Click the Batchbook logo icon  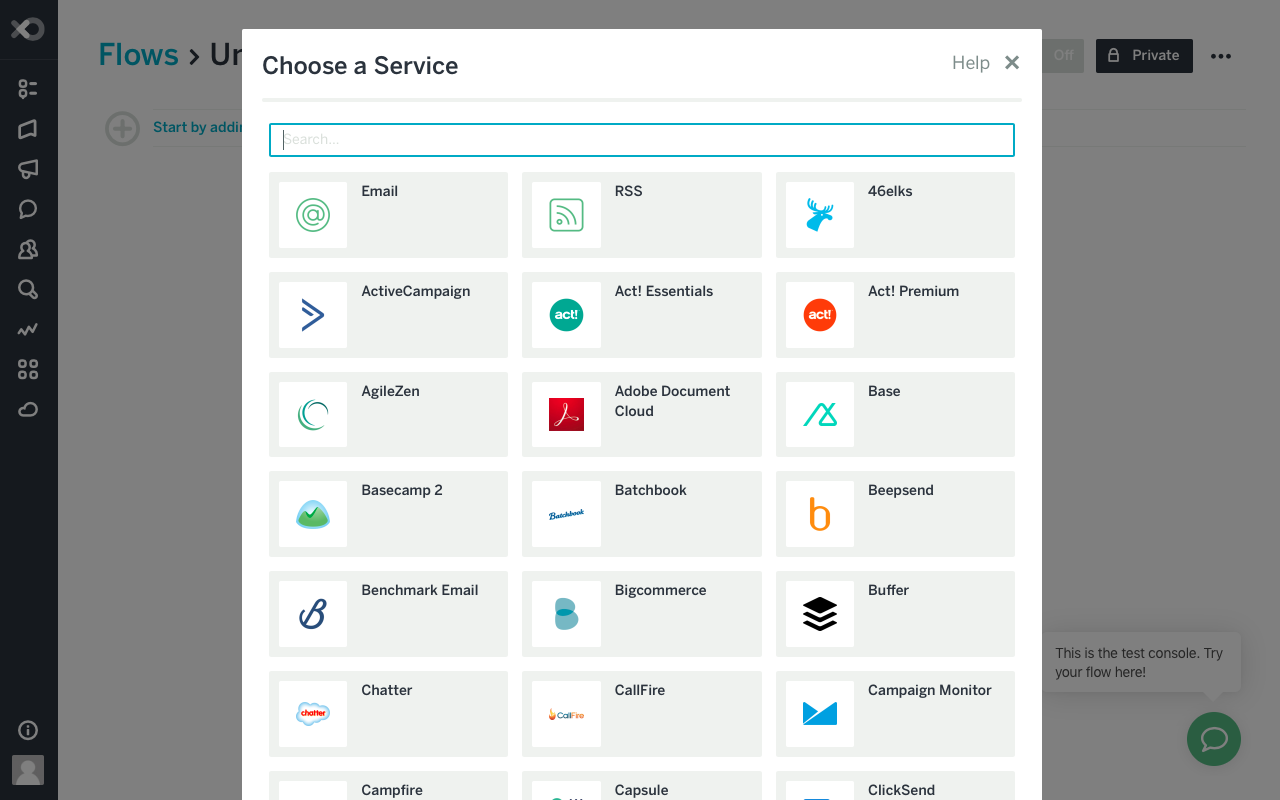[566, 514]
